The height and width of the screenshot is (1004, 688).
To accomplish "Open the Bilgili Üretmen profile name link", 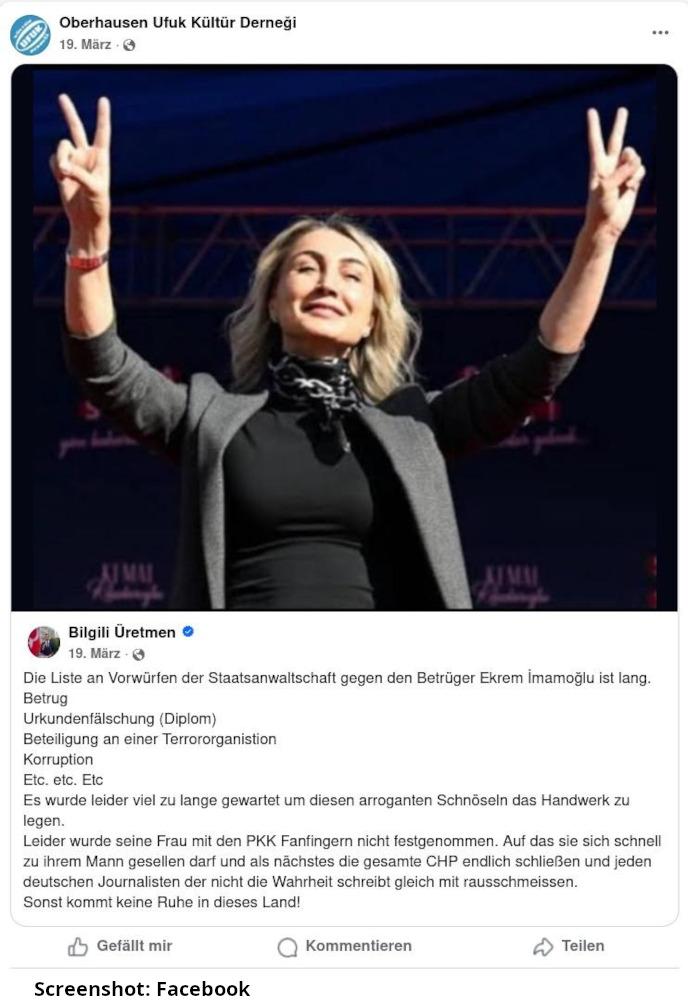I will [122, 632].
